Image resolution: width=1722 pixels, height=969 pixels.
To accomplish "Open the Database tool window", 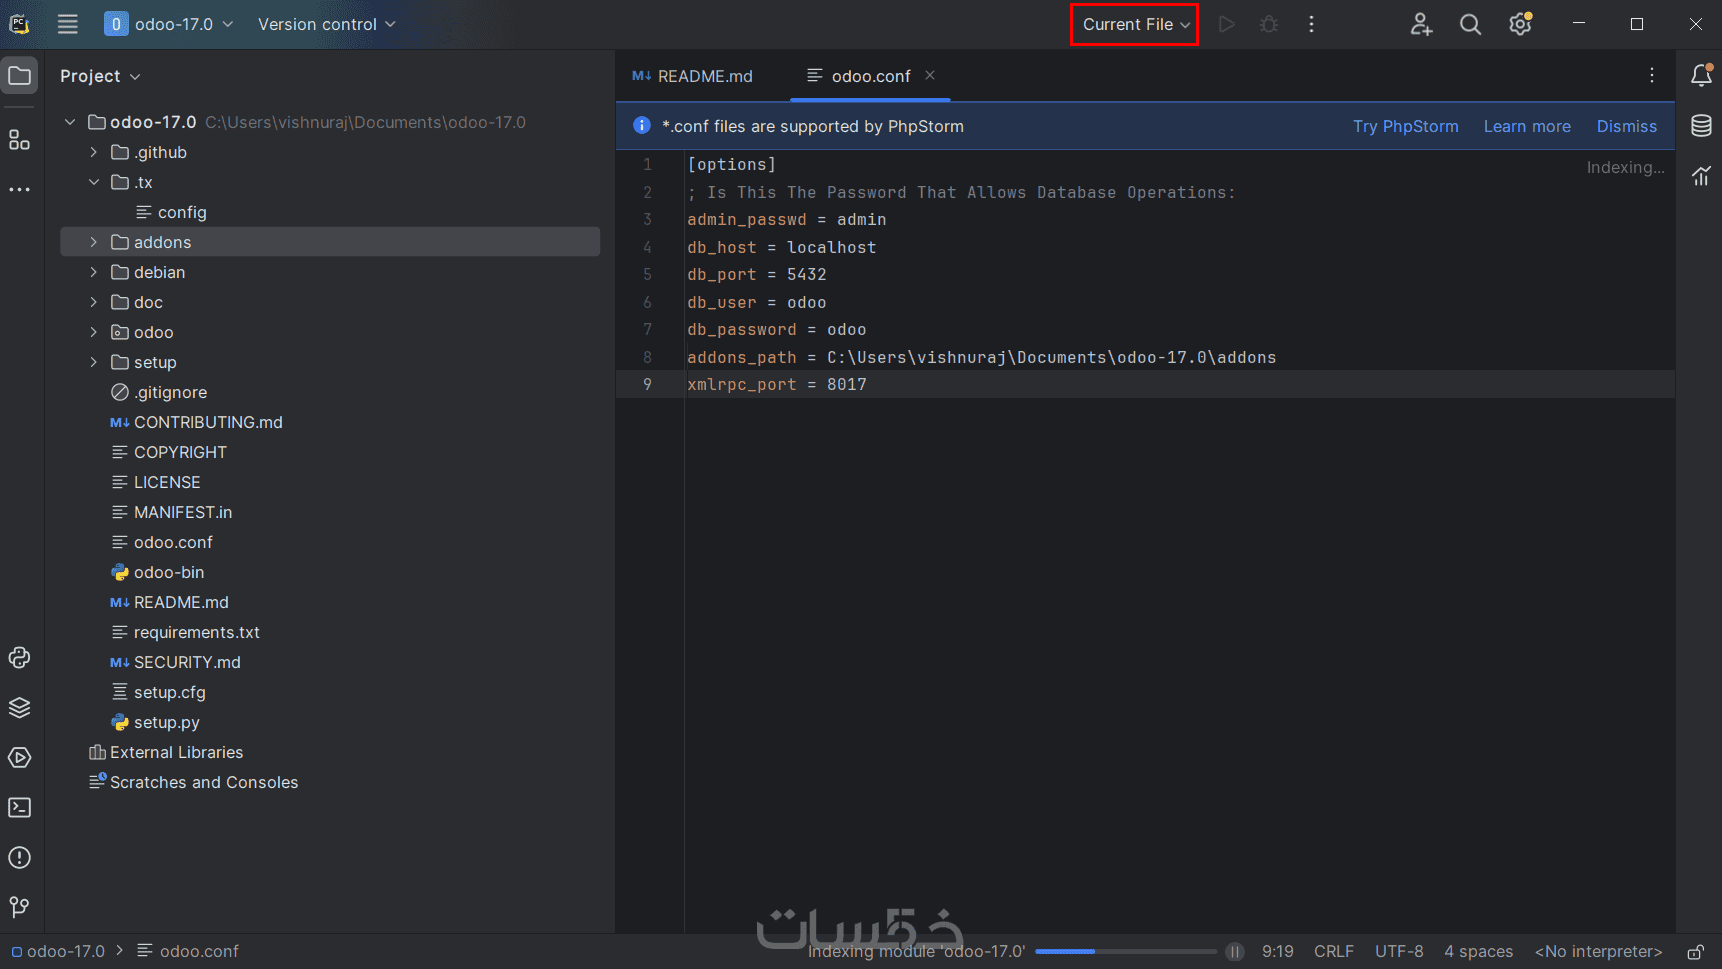I will pos(1701,126).
